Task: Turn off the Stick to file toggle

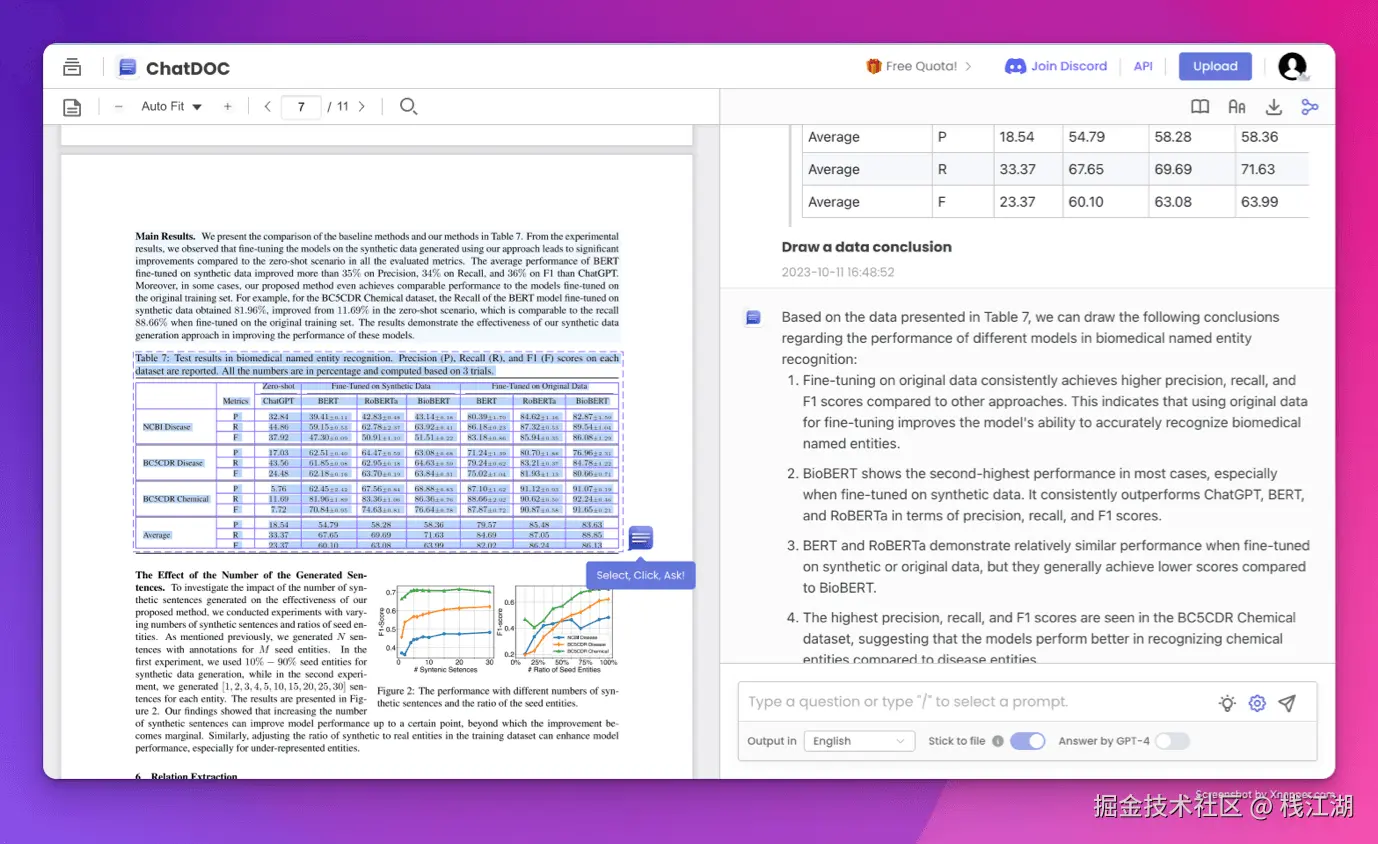Action: 1027,741
